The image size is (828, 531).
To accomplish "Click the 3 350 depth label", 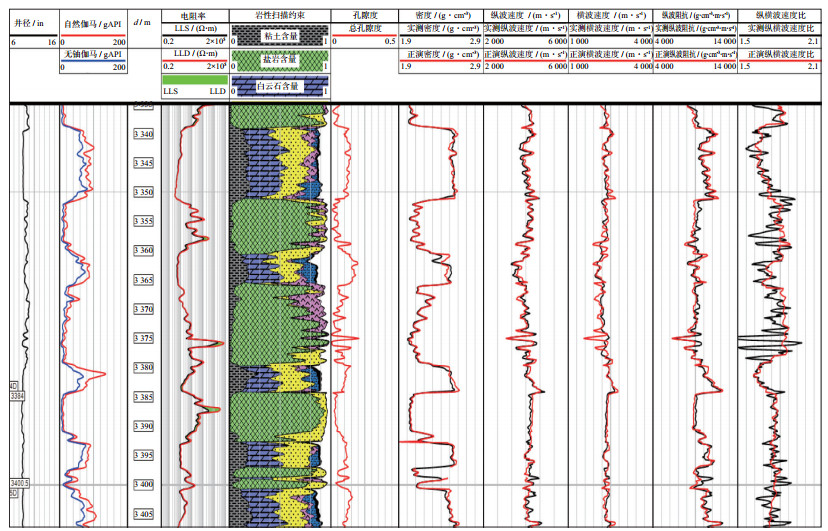I will [x=144, y=192].
